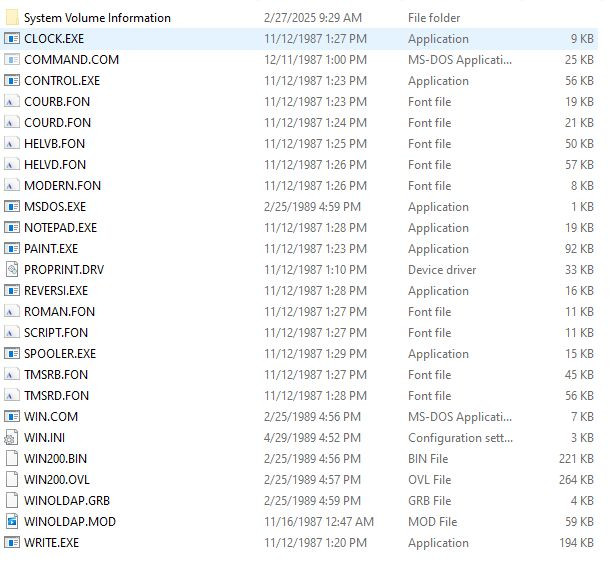Click the 221 KB size value
Image resolution: width=614 pixels, height=562 pixels.
576,459
